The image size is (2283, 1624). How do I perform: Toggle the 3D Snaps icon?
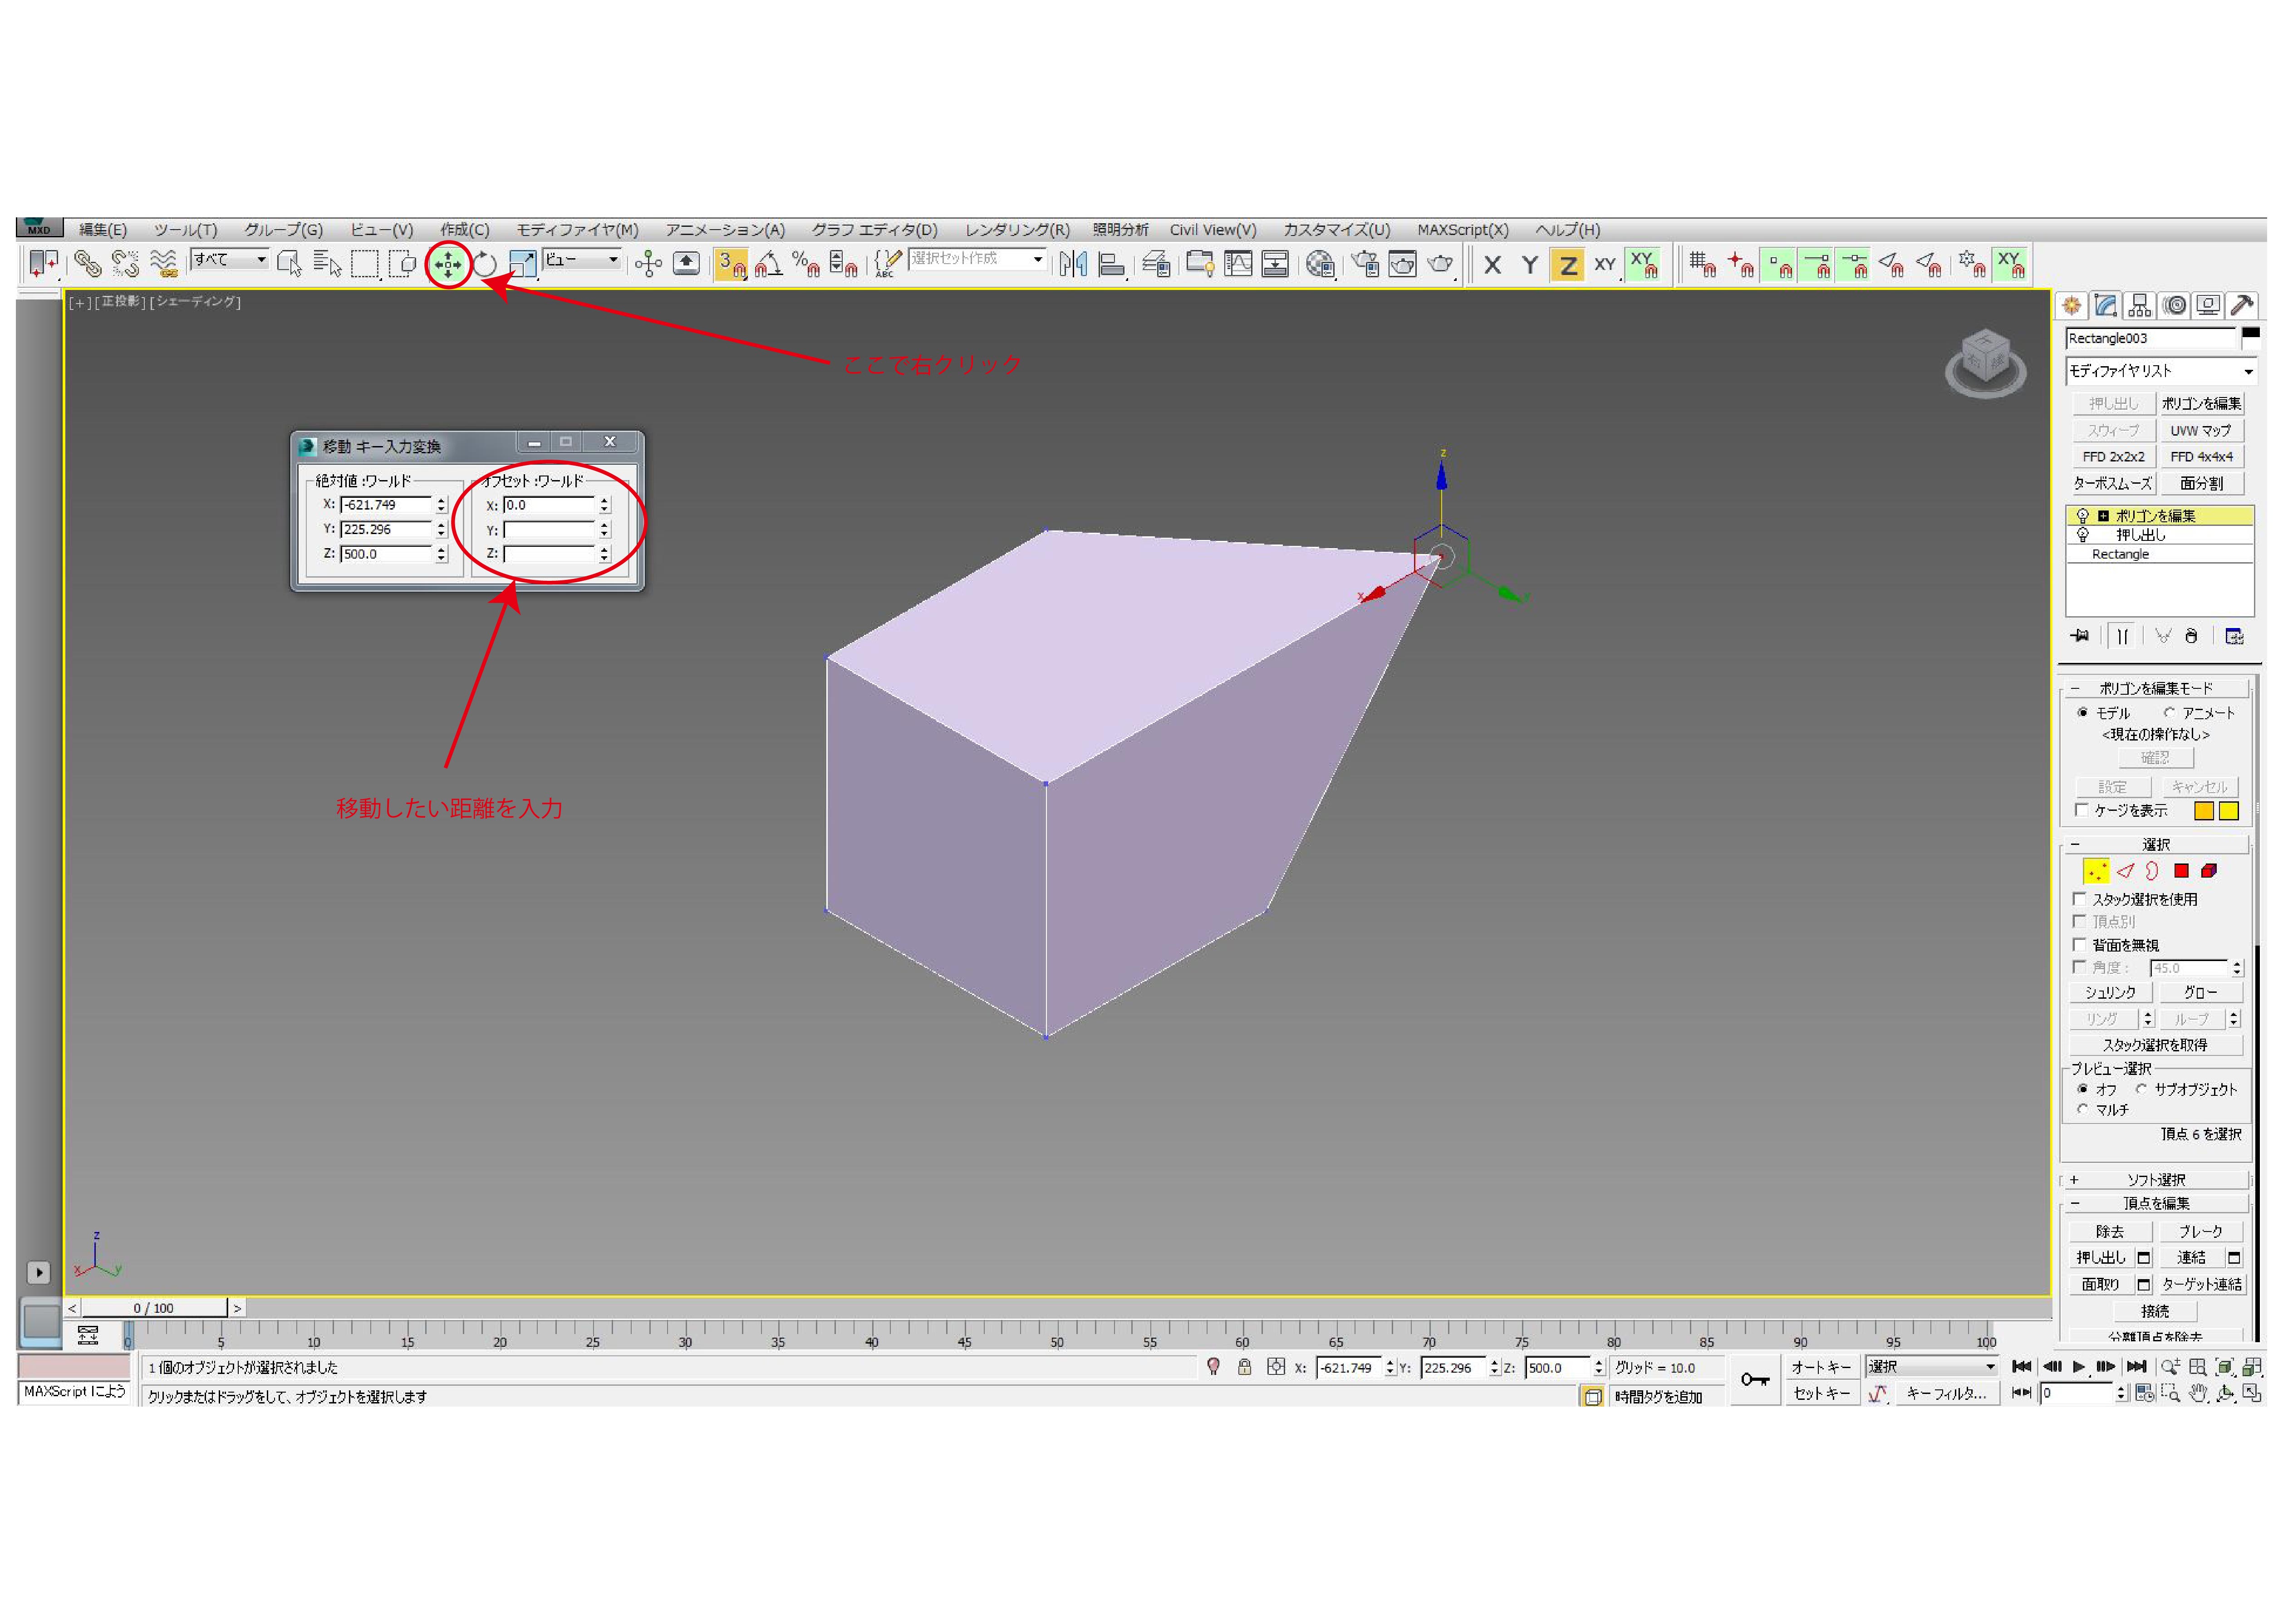click(x=731, y=265)
